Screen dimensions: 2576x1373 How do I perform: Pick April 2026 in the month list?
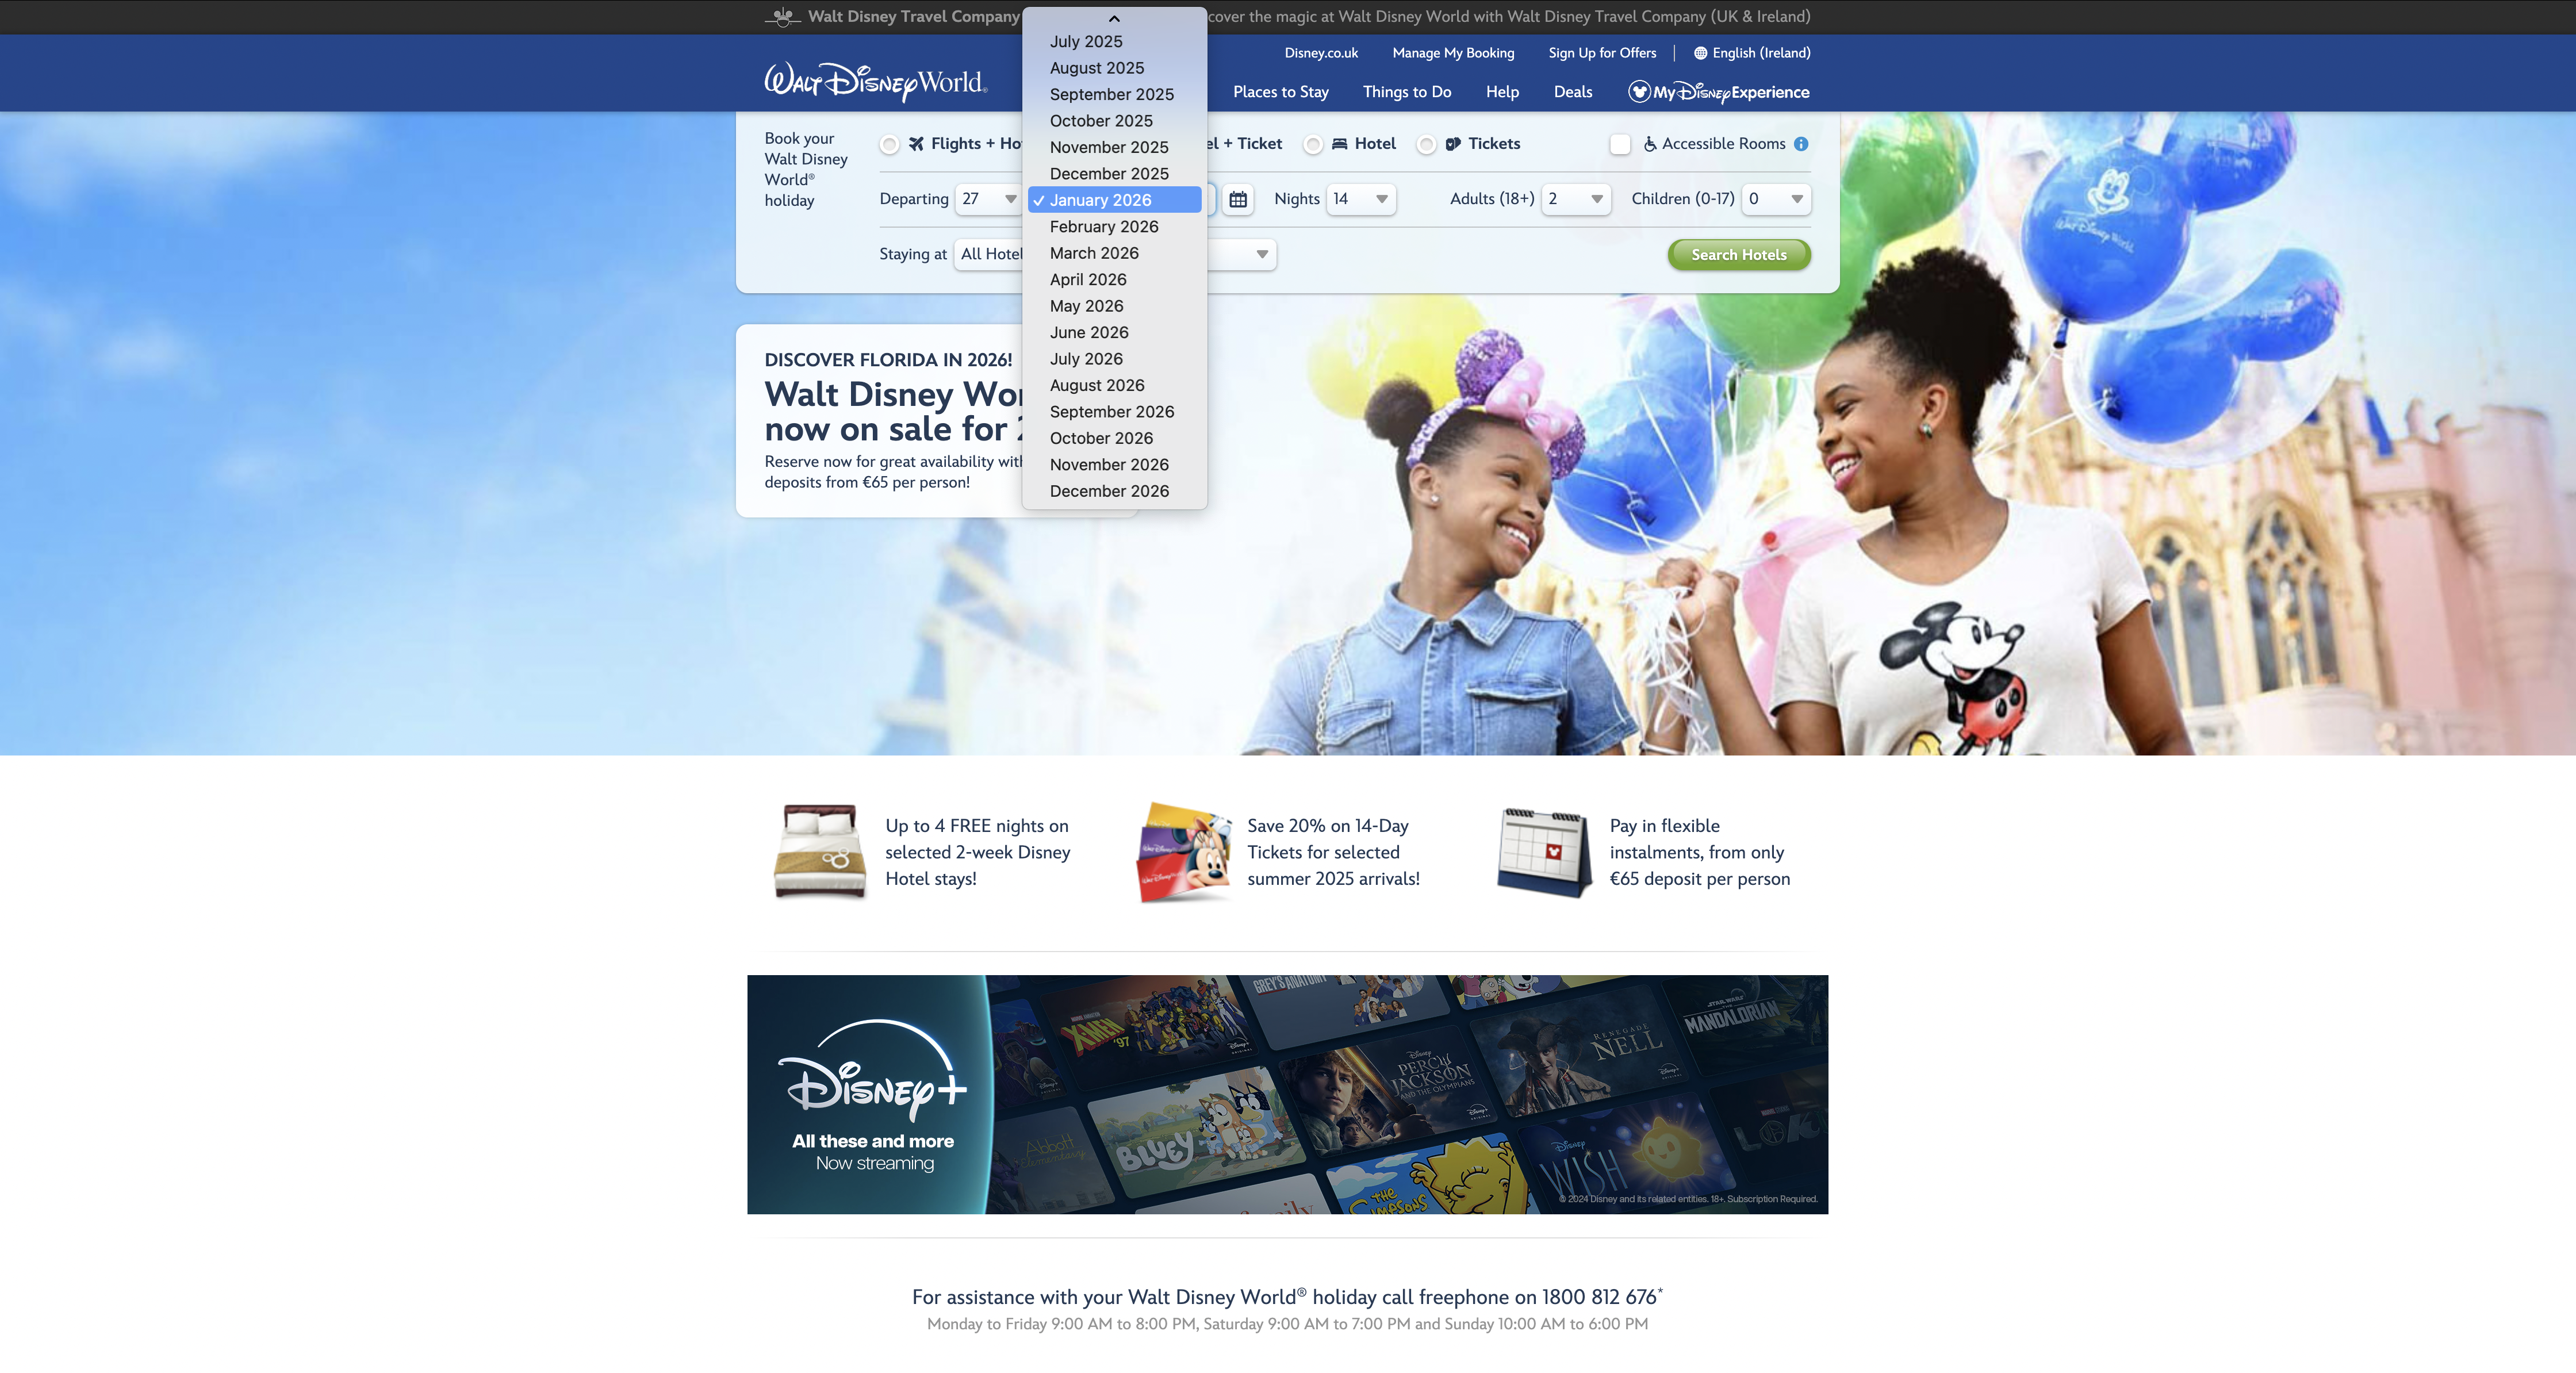coord(1114,280)
